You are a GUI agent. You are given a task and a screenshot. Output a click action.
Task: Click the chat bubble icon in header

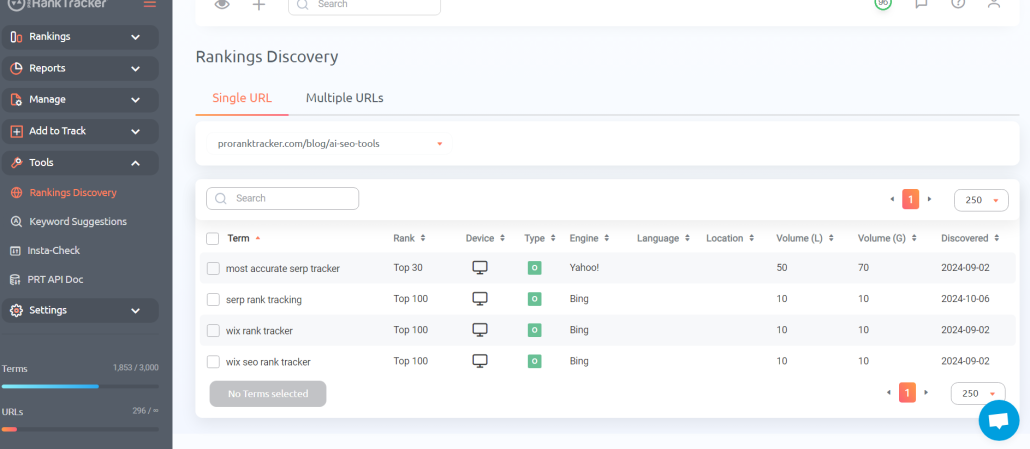tap(921, 3)
